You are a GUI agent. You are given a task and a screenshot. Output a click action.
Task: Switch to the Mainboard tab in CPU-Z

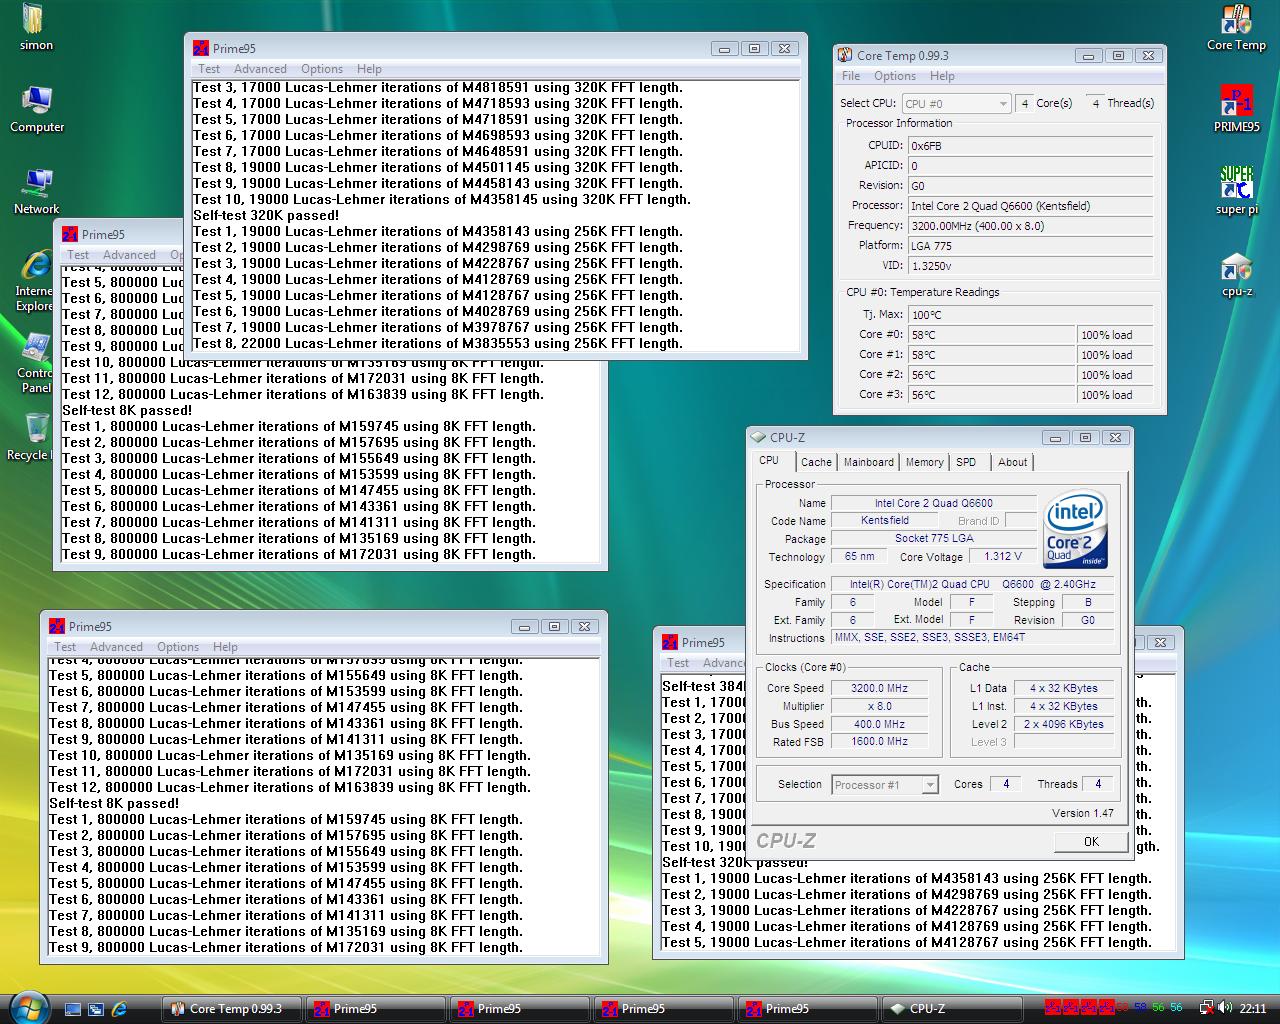pos(868,462)
